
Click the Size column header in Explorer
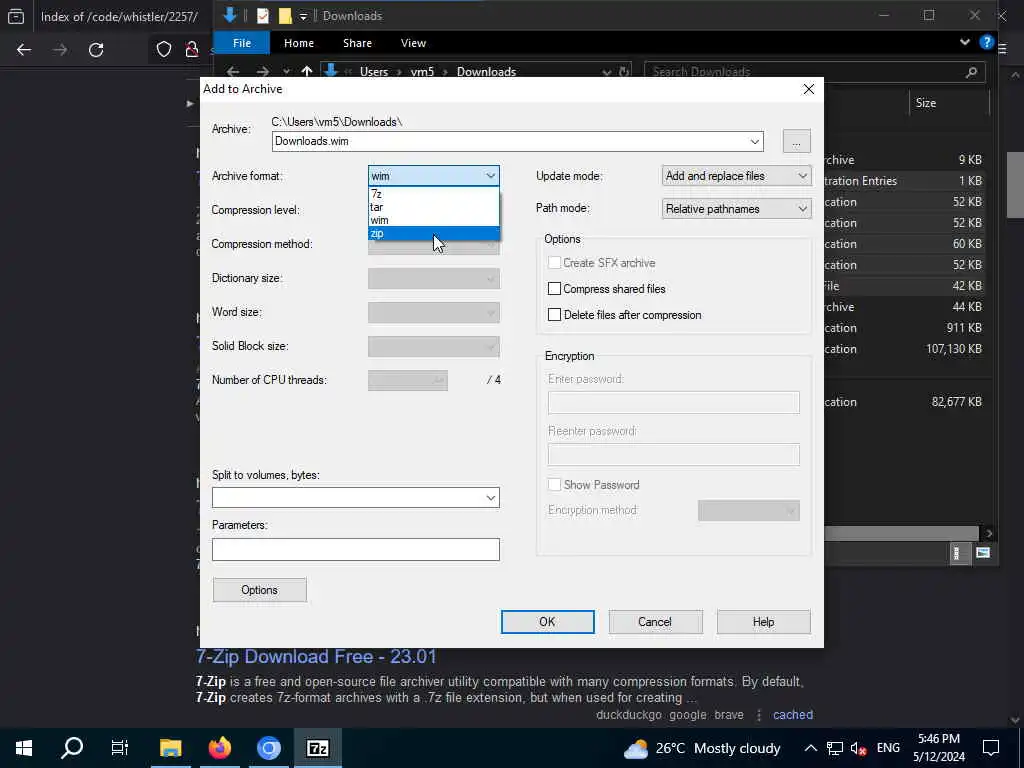tap(925, 103)
